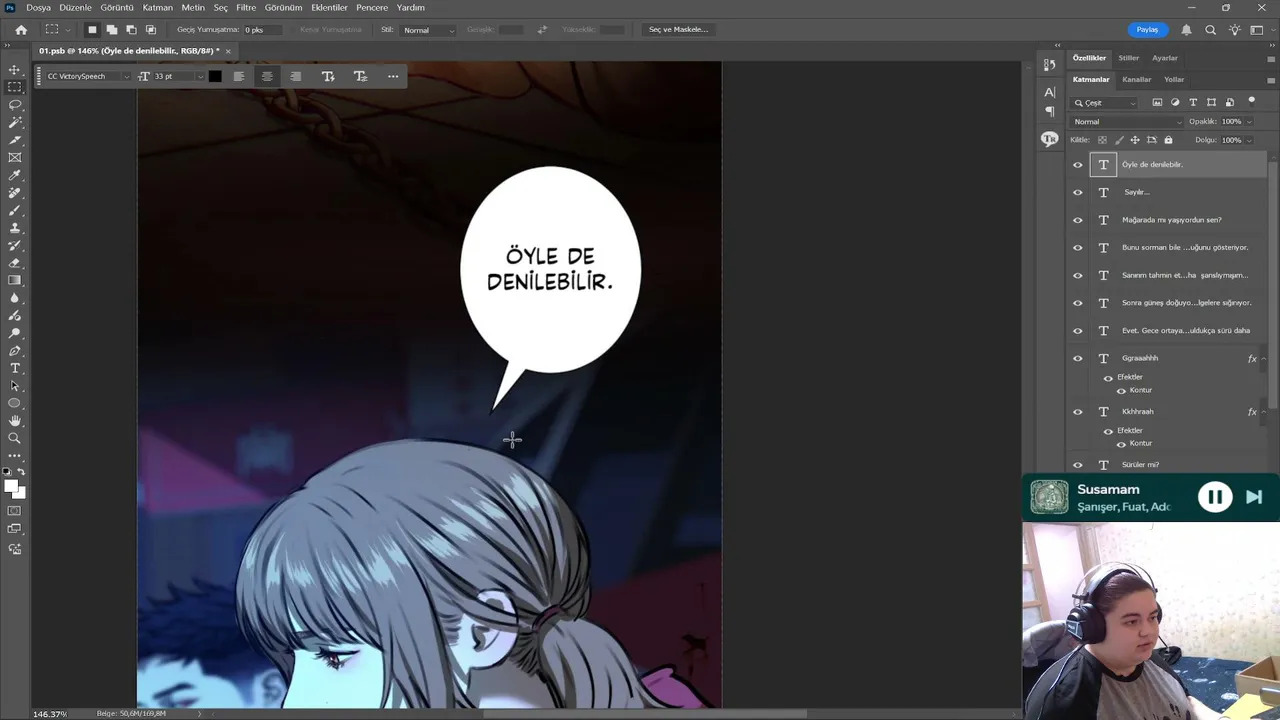The image size is (1280, 720).
Task: Collapse effects of the Kkhhraah layer
Action: pos(1264,411)
